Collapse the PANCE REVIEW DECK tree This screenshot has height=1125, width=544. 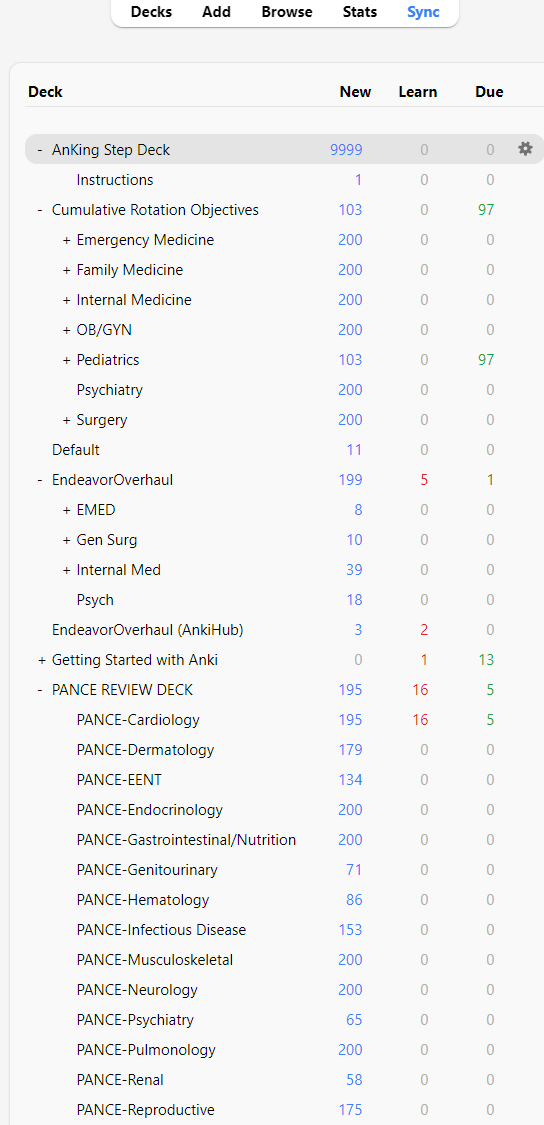[x=40, y=690]
